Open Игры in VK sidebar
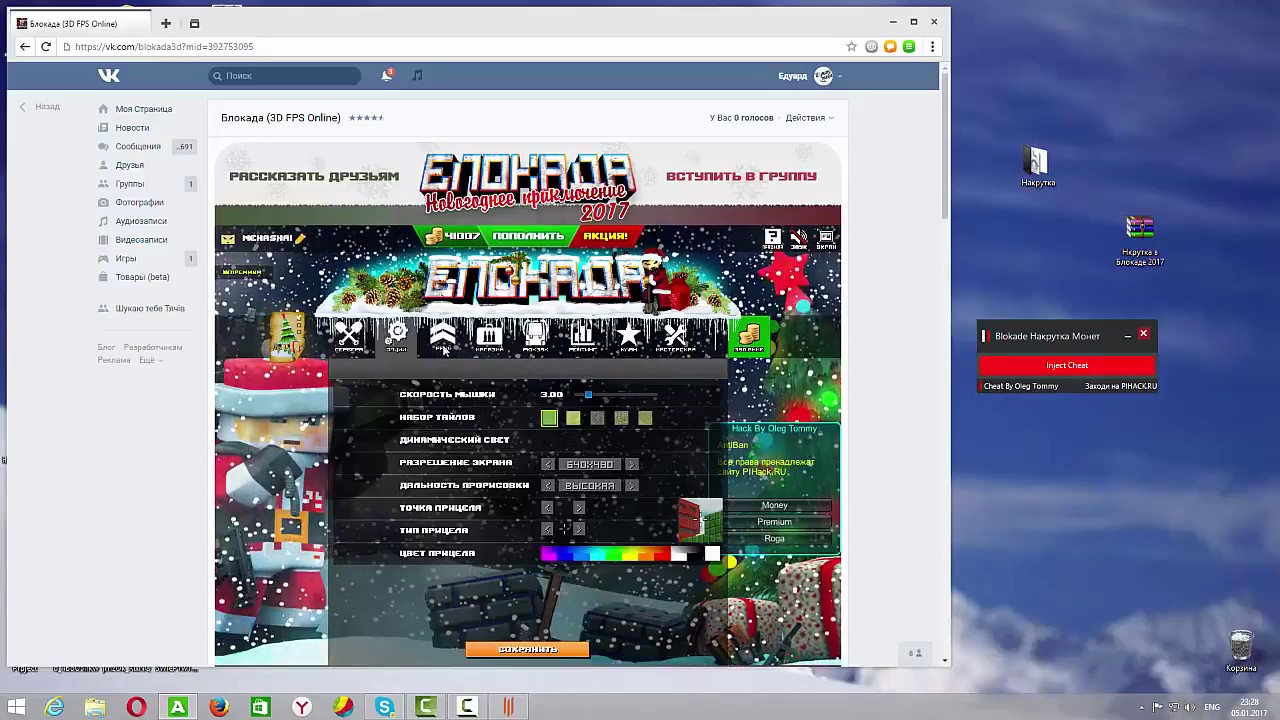The image size is (1280, 720). (125, 259)
